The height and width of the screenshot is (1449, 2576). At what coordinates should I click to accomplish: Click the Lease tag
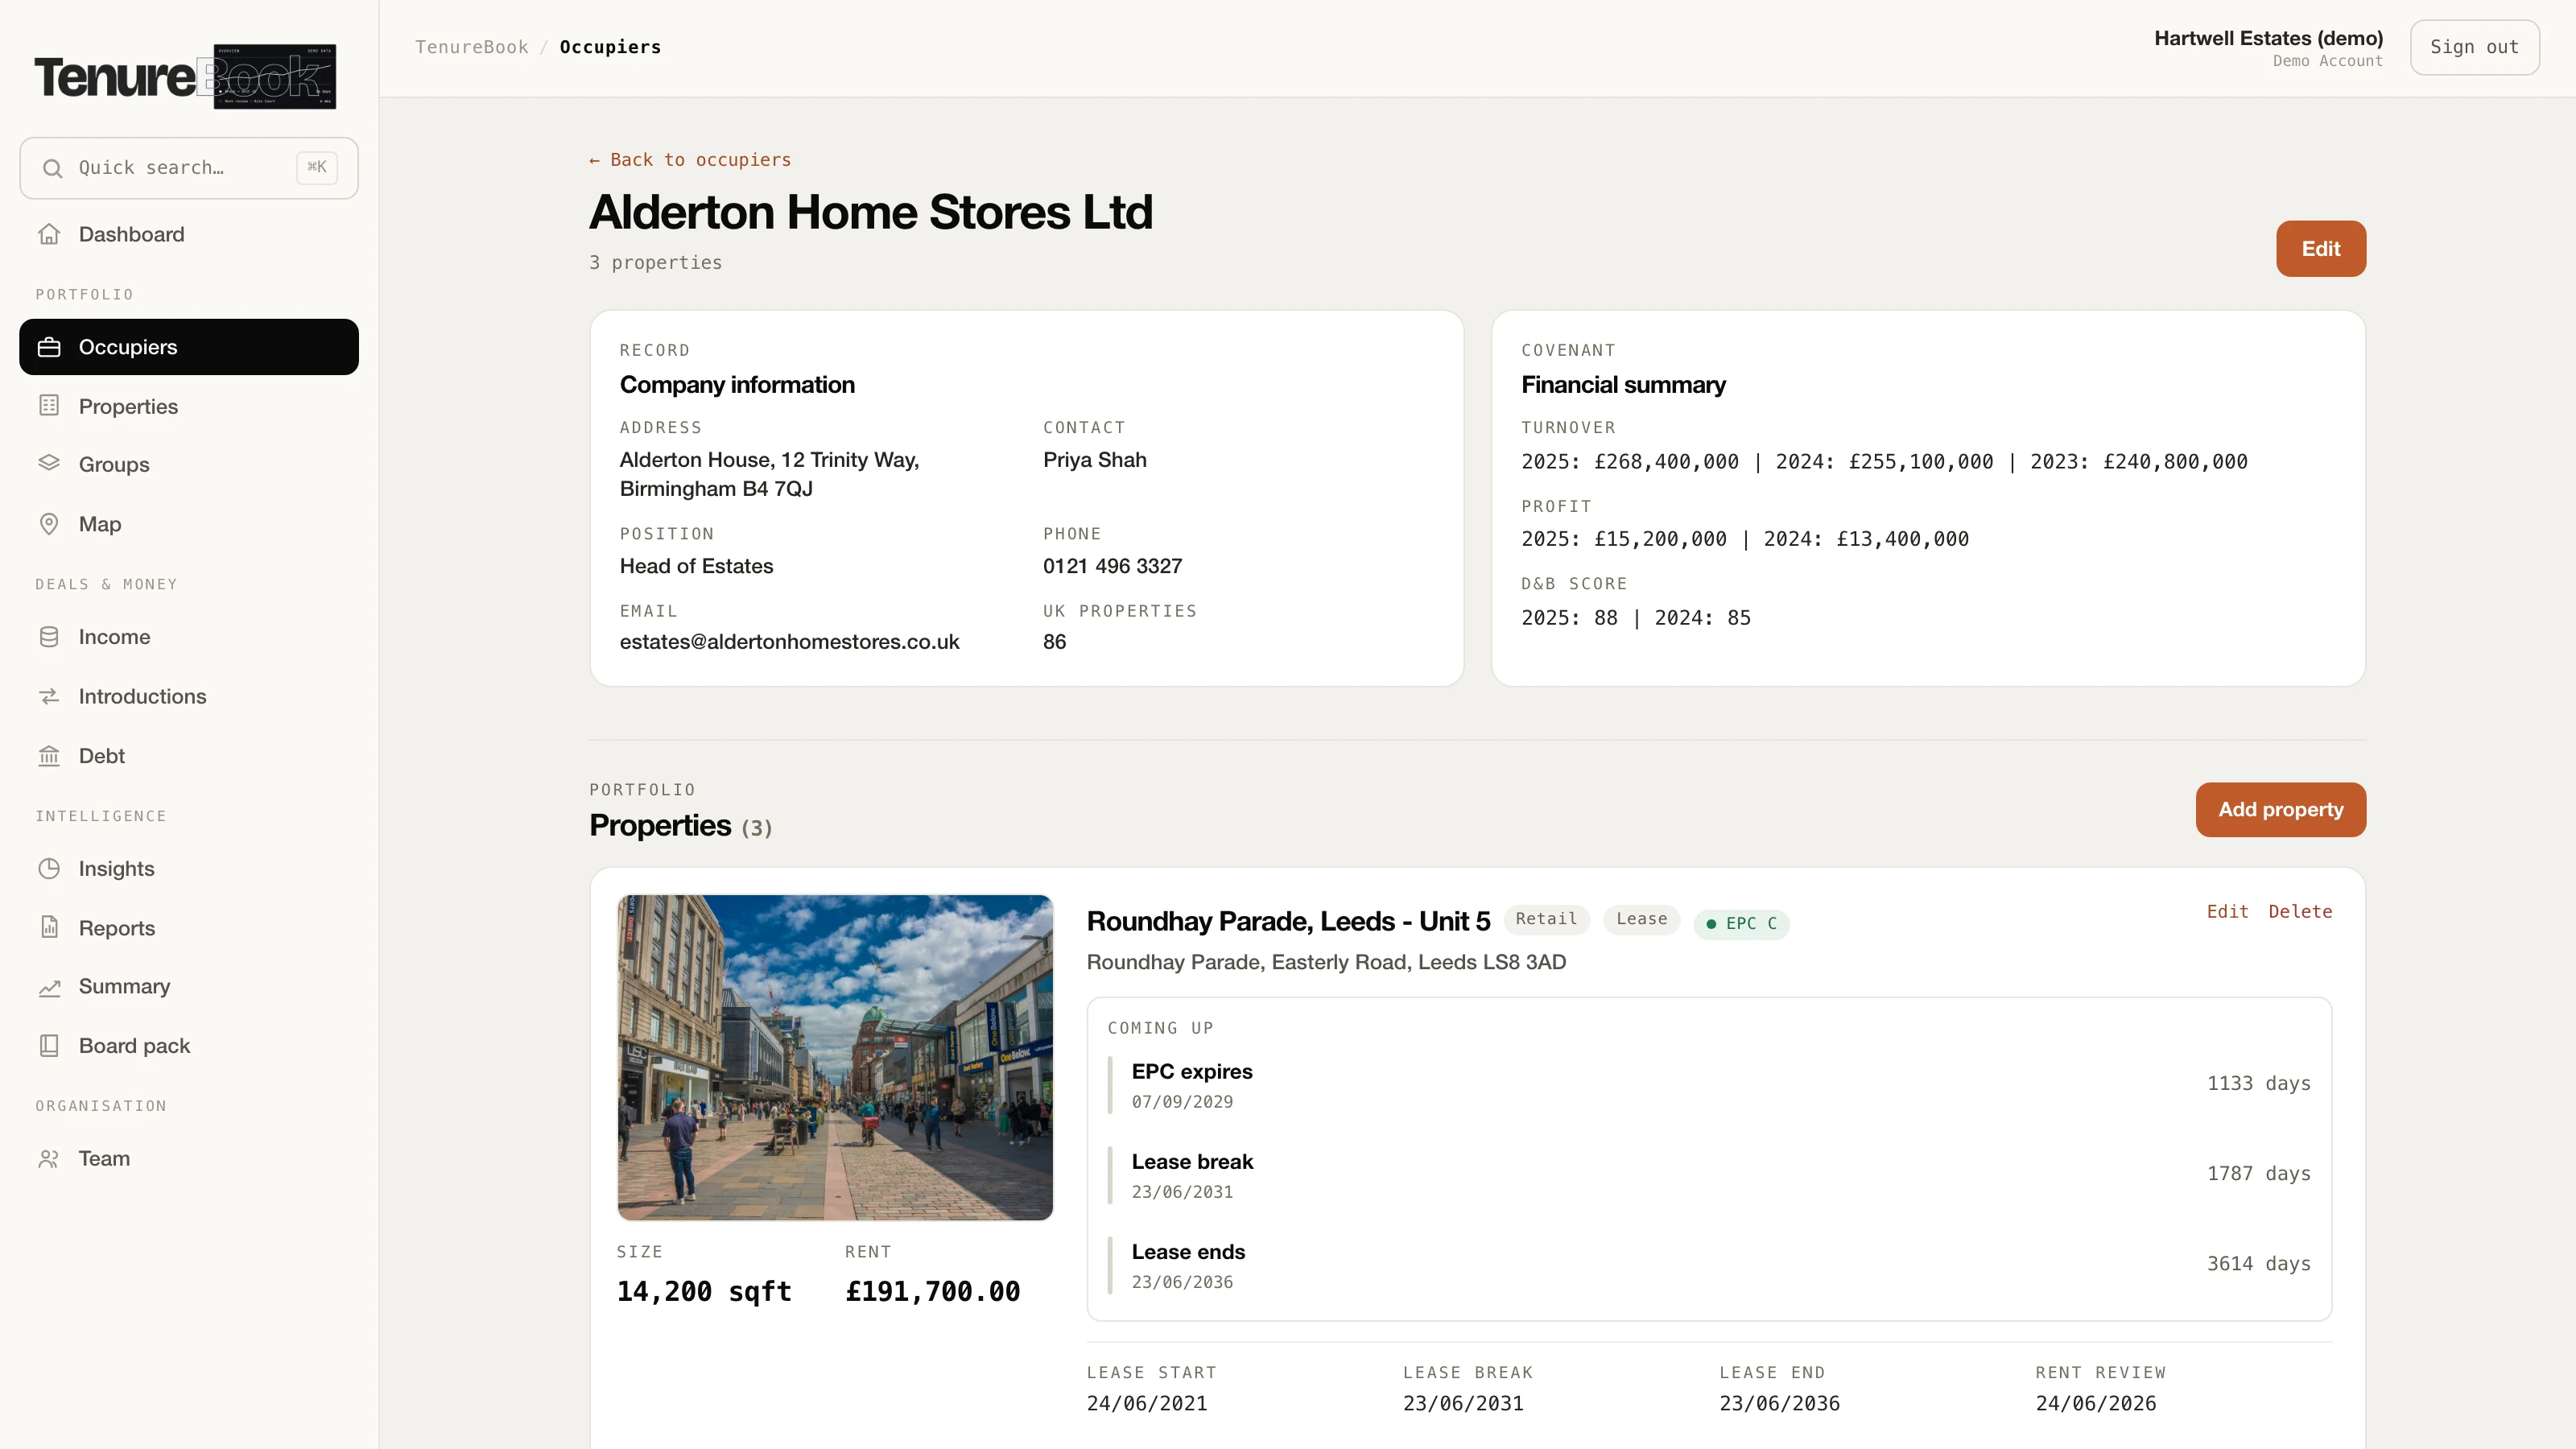click(x=1642, y=919)
